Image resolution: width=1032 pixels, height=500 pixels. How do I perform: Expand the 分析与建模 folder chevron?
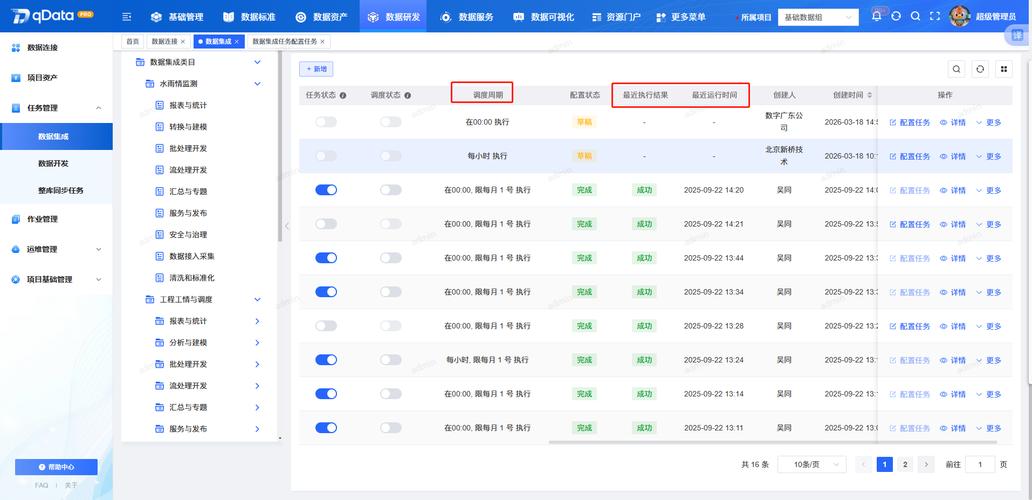click(257, 343)
